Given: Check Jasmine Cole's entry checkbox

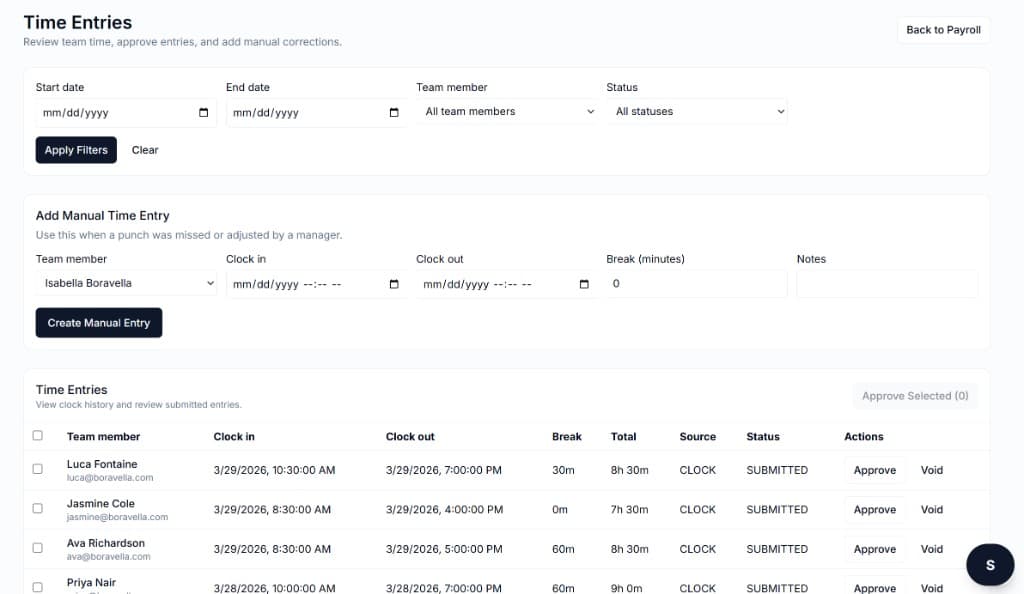Looking at the screenshot, I should (37, 508).
